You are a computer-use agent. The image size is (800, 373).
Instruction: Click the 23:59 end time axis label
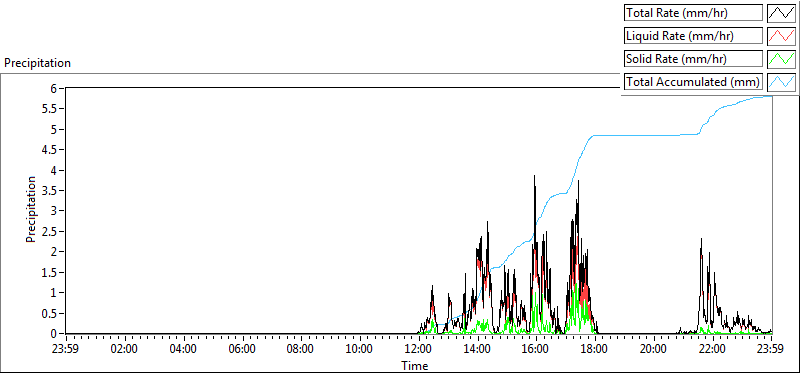(771, 350)
